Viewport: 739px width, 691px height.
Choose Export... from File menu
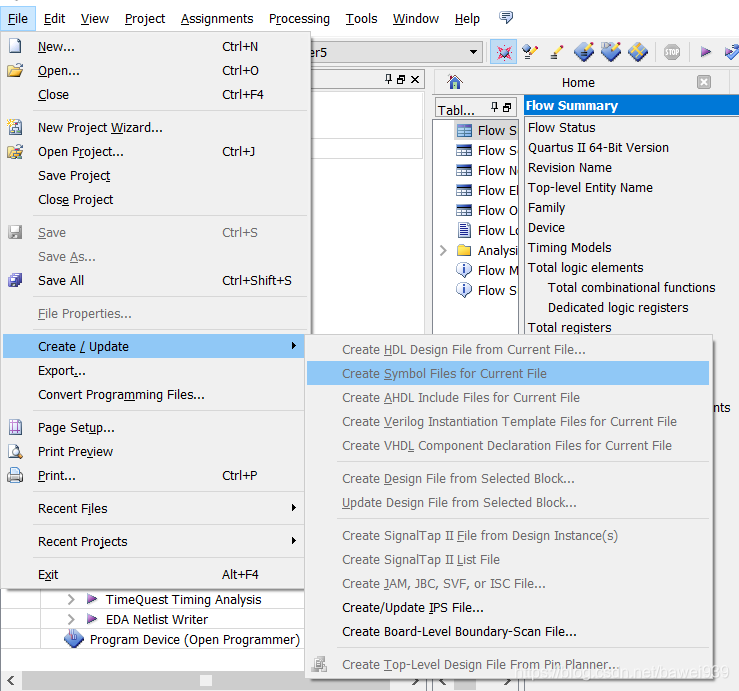coord(154,370)
